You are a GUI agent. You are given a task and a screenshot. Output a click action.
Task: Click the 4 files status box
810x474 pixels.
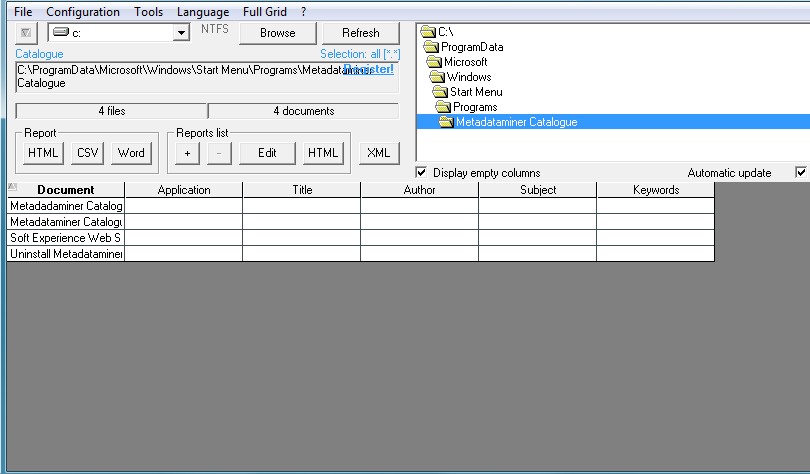112,111
